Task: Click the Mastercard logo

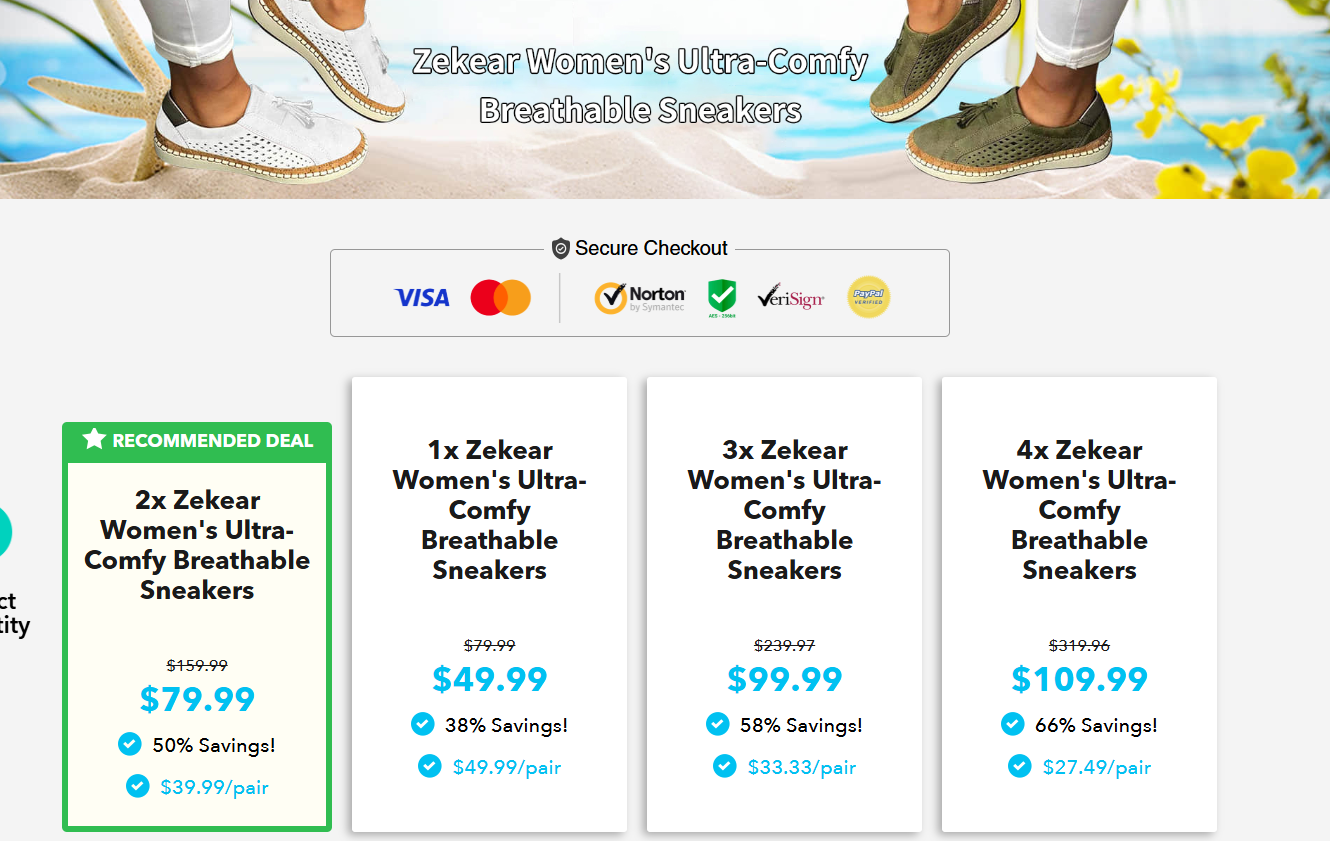Action: 500,298
